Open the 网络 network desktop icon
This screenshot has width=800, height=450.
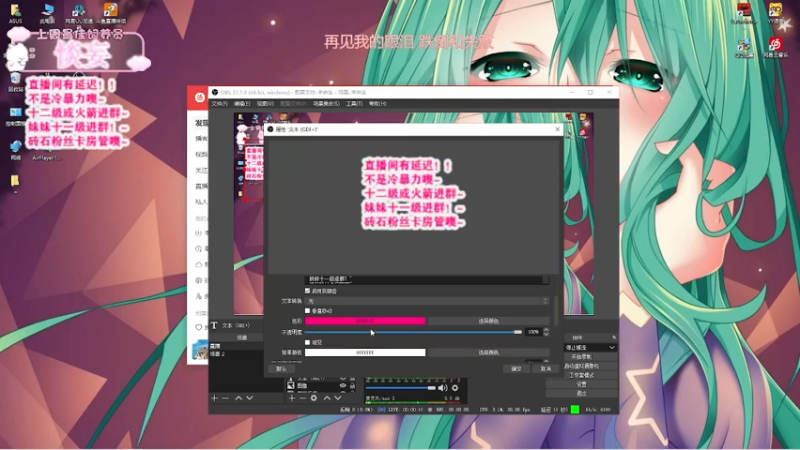pyautogui.click(x=15, y=150)
